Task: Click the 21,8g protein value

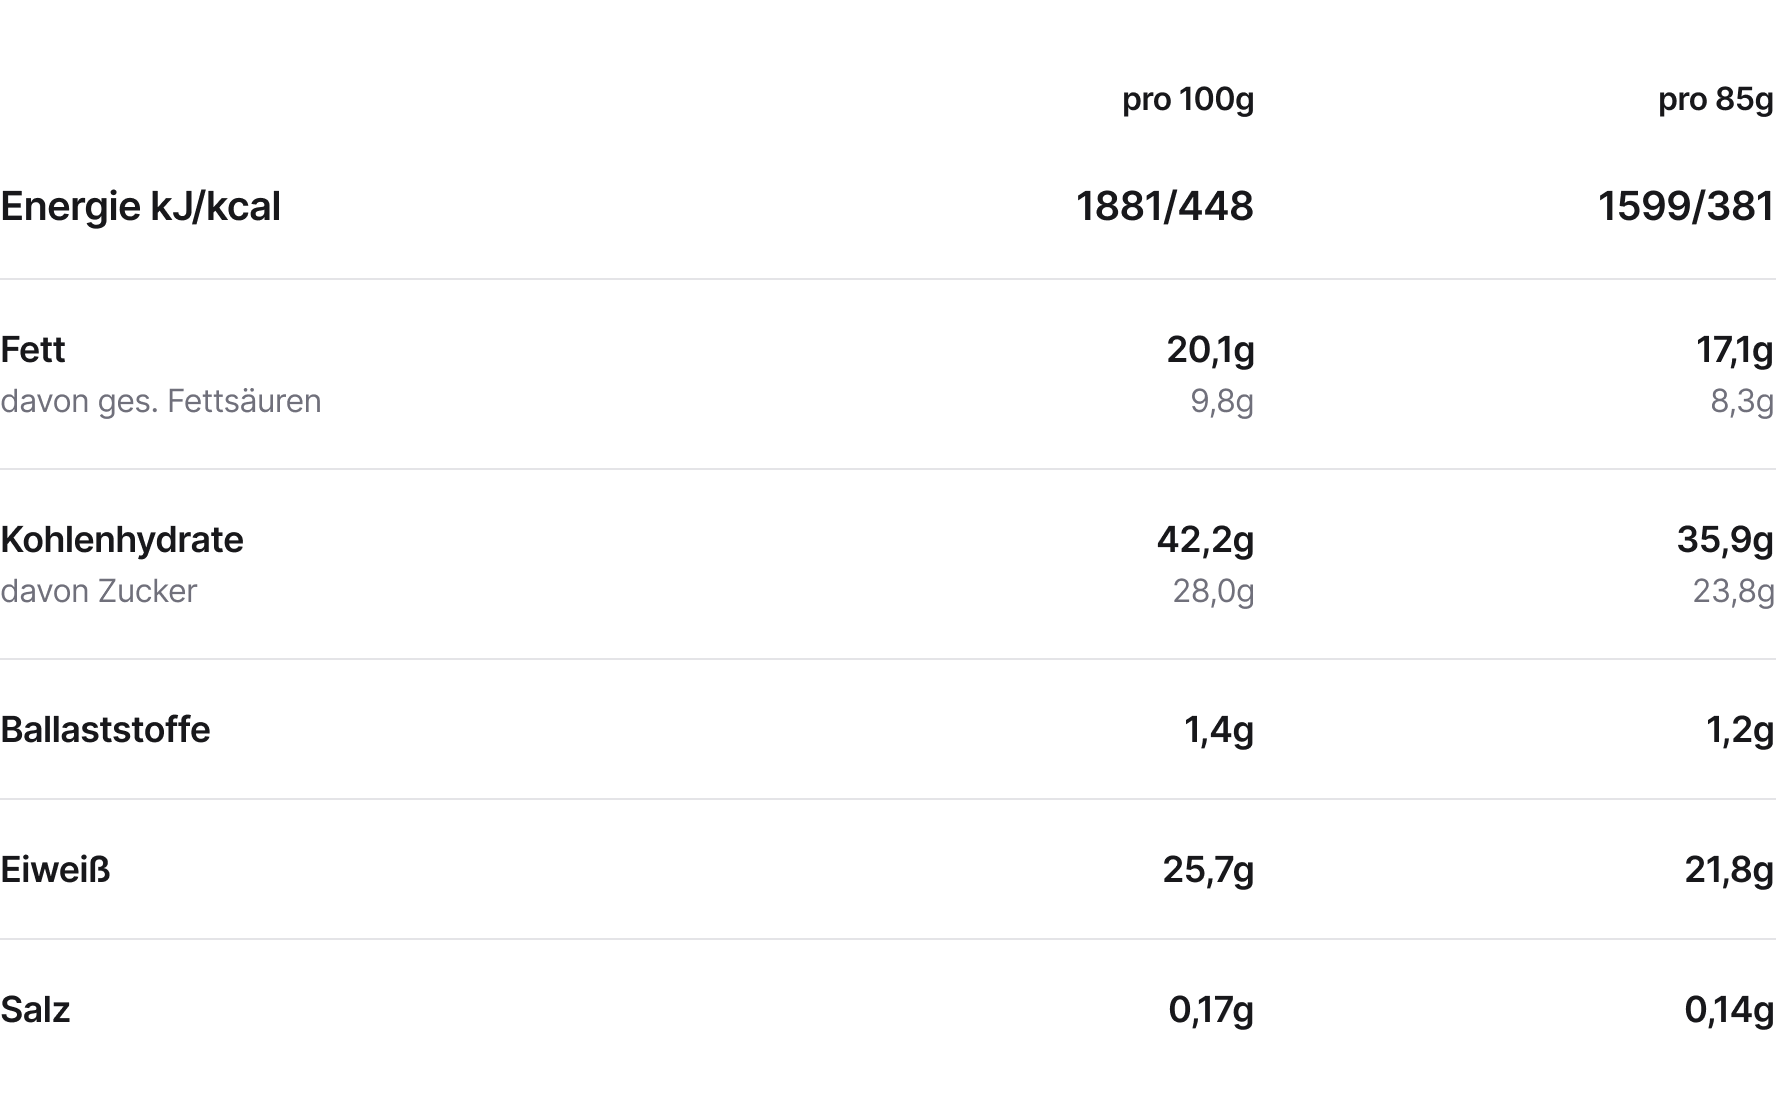Action: [1729, 870]
